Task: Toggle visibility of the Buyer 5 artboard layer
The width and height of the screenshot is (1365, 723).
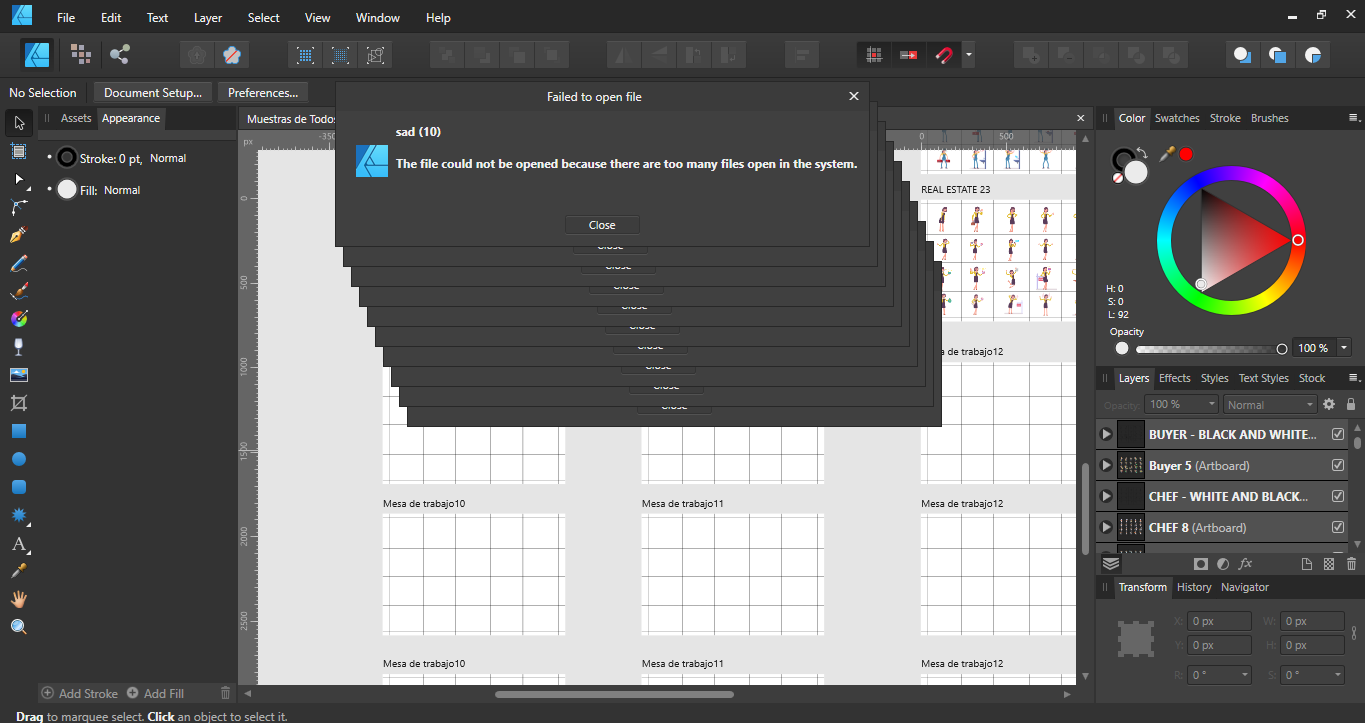Action: click(x=1337, y=465)
